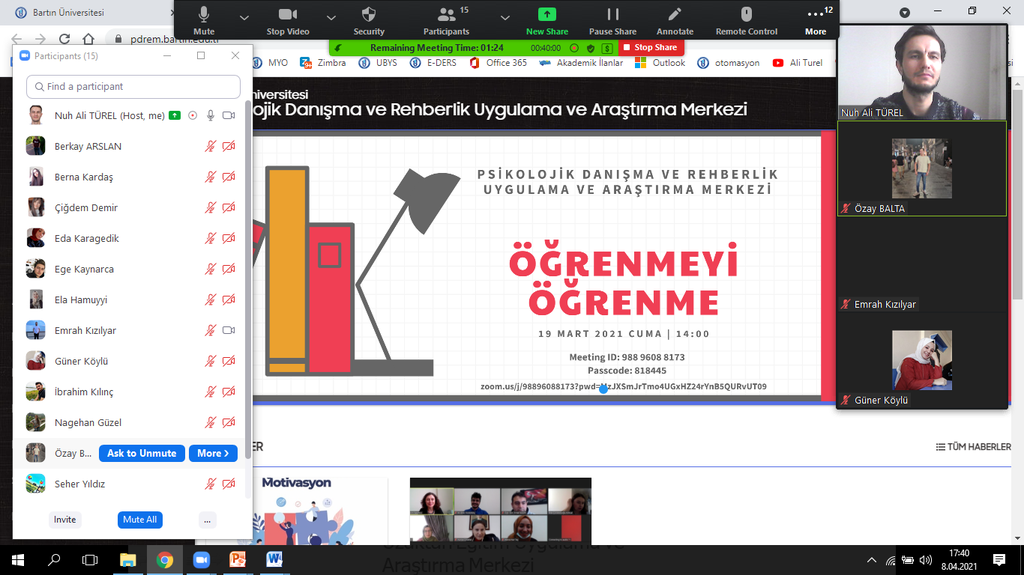The height and width of the screenshot is (575, 1024).
Task: Select Ege Kaynarca in participants list
Action: (131, 269)
